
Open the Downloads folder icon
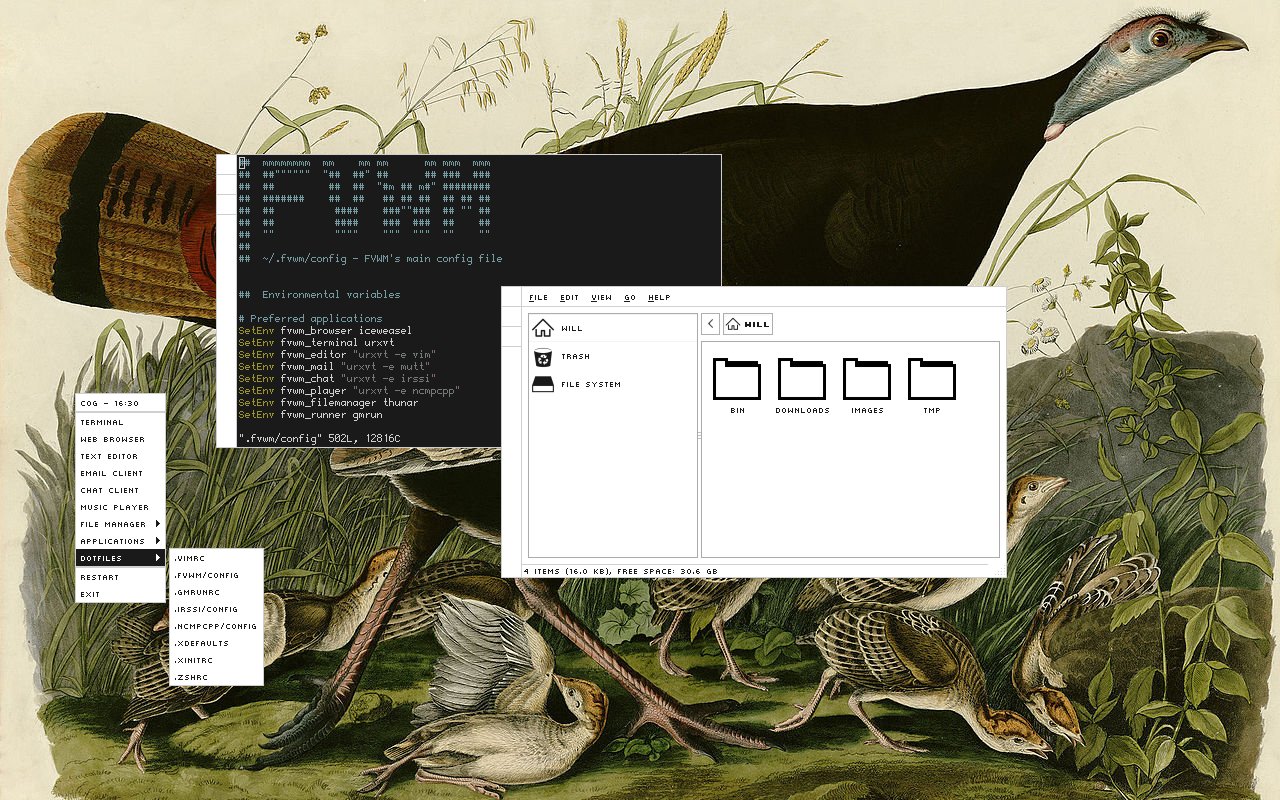[x=802, y=380]
